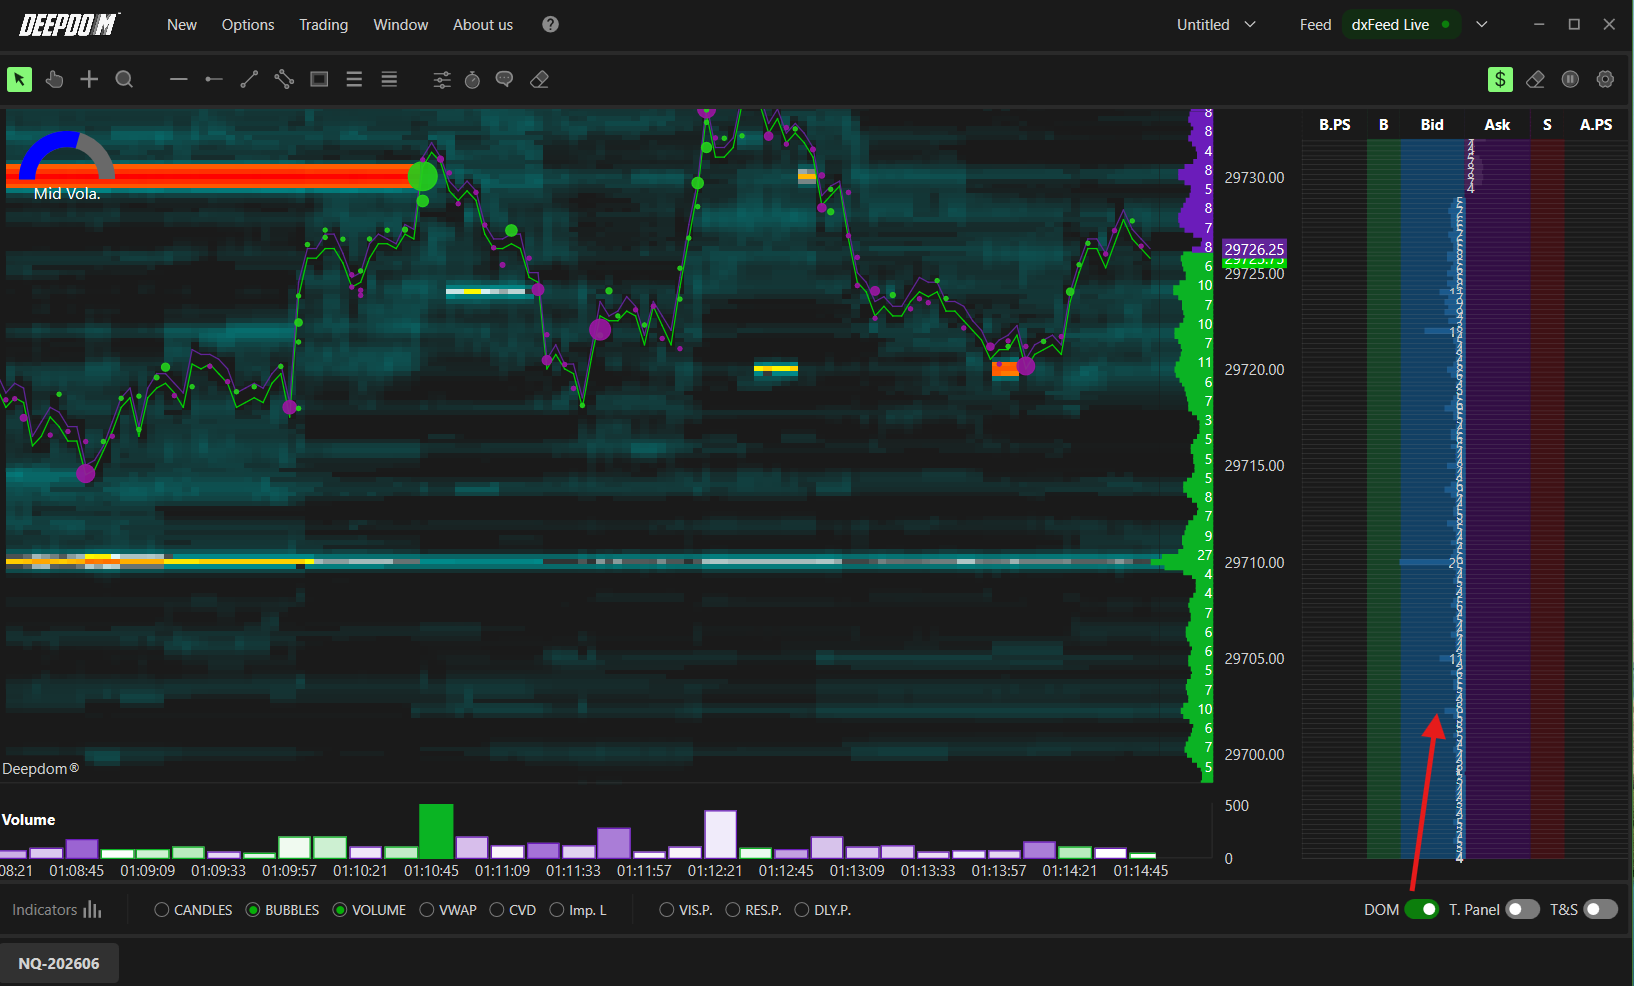This screenshot has height=986, width=1634.
Task: Activate the crosshair tool
Action: point(89,79)
